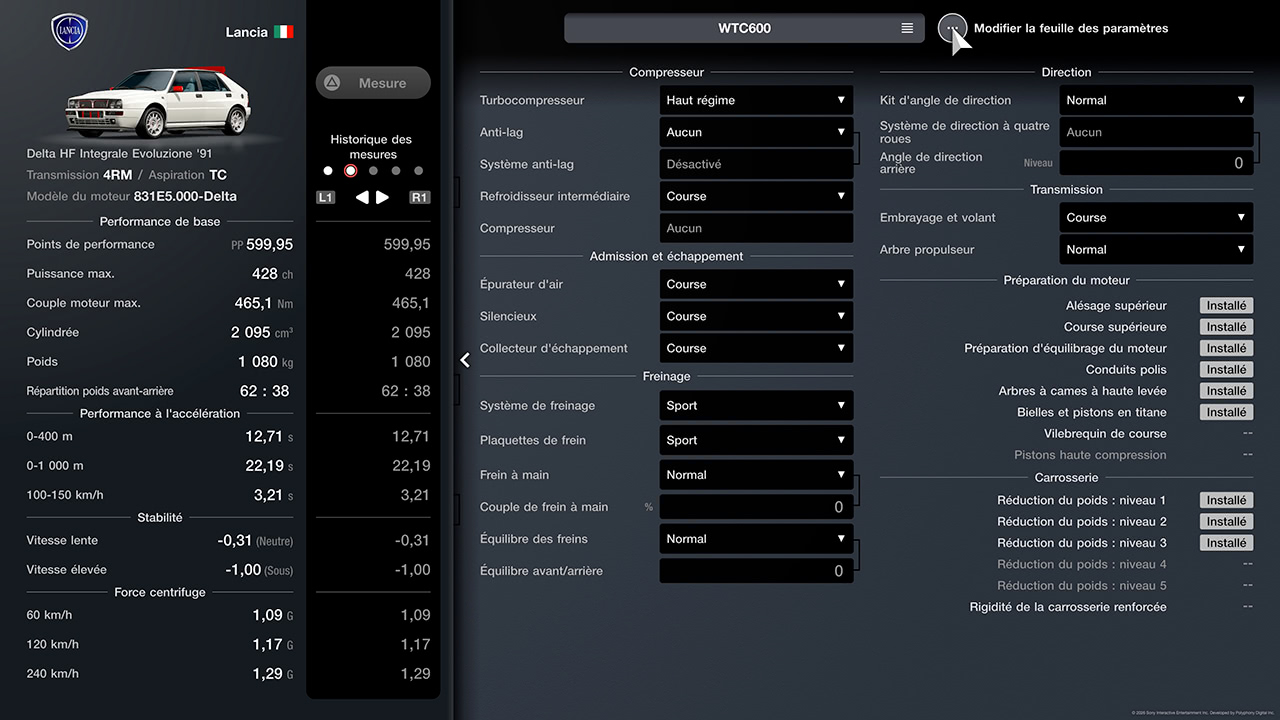
Task: Toggle Alésage supérieur Installé button
Action: tap(1226, 306)
